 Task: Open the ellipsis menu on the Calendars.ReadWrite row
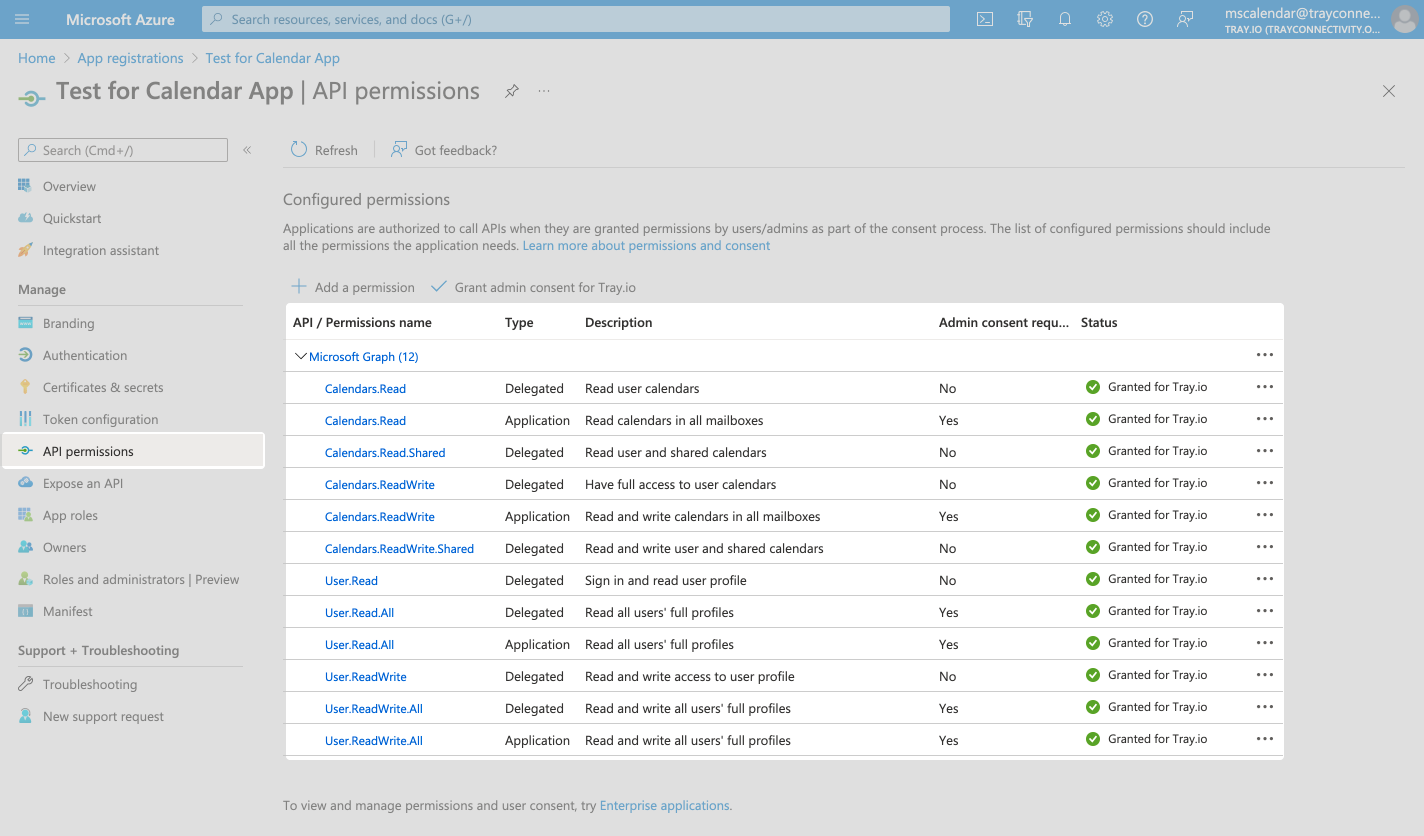click(x=1264, y=484)
